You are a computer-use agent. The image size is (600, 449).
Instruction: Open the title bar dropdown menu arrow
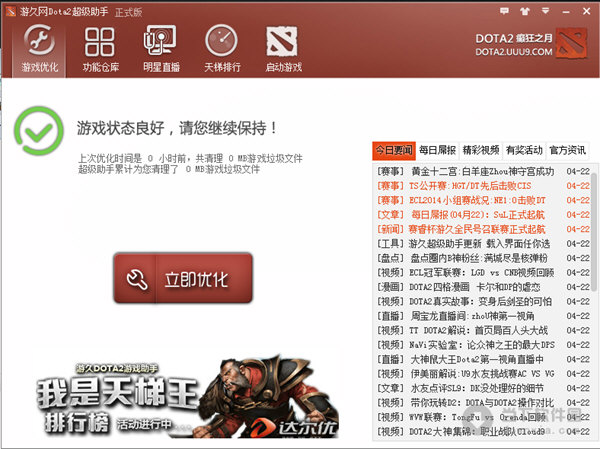click(545, 11)
